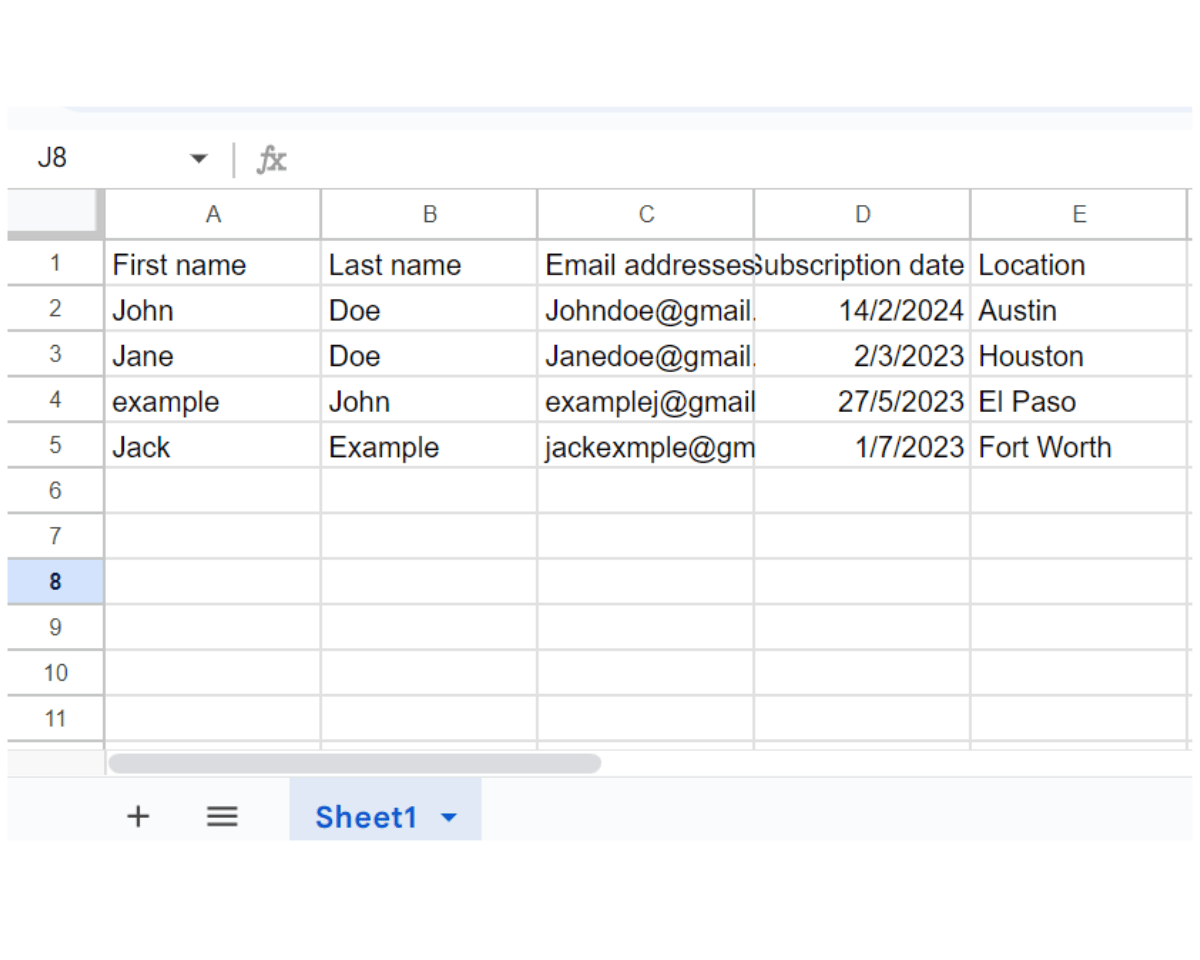The width and height of the screenshot is (1200, 960).
Task: Select row 7 header
Action: tap(55, 537)
